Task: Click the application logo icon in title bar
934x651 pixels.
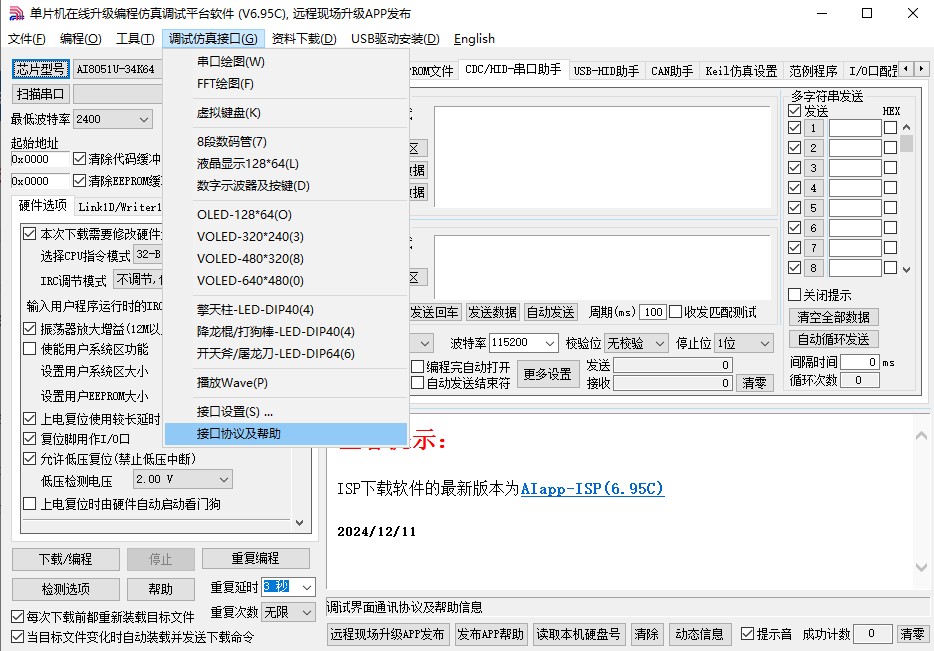Action: pyautogui.click(x=16, y=13)
